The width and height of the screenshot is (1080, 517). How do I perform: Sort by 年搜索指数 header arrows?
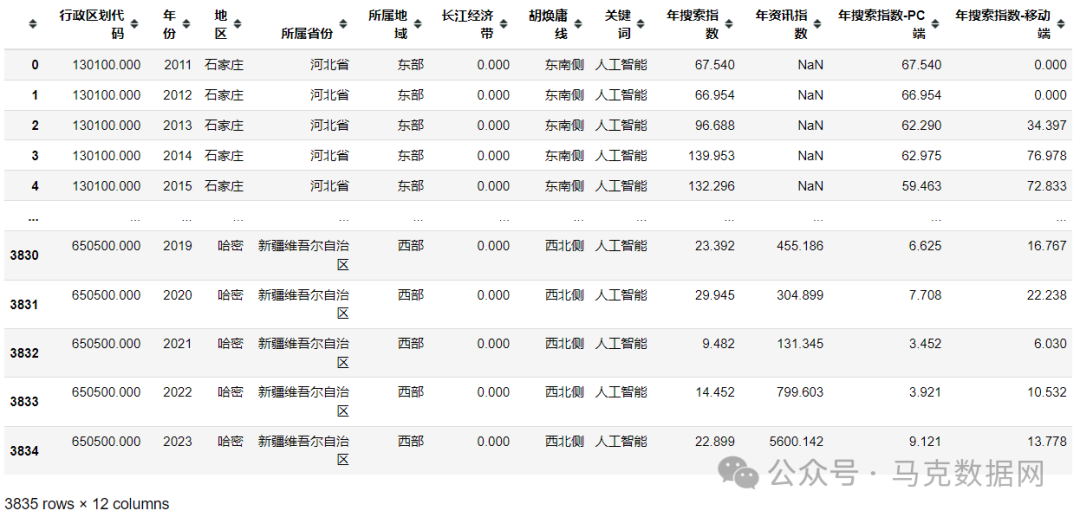click(x=729, y=24)
